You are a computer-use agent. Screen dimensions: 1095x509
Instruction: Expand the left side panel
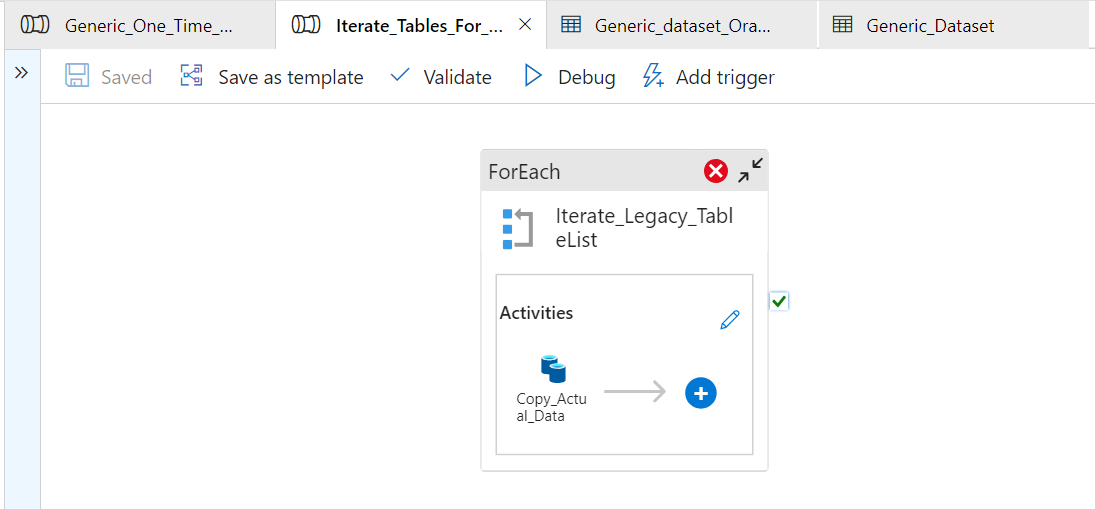tap(21, 73)
